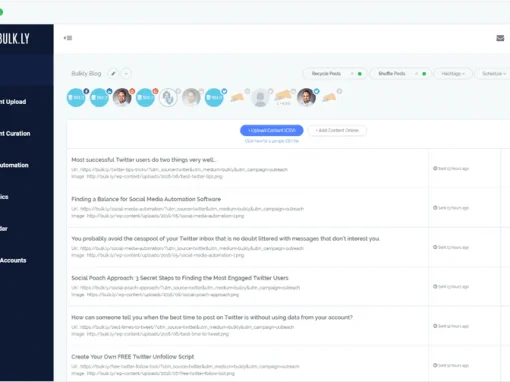Image resolution: width=510 pixels, height=382 pixels.
Task: Select the blue Bulk.ly avatar with orange badge
Action: 145,97
